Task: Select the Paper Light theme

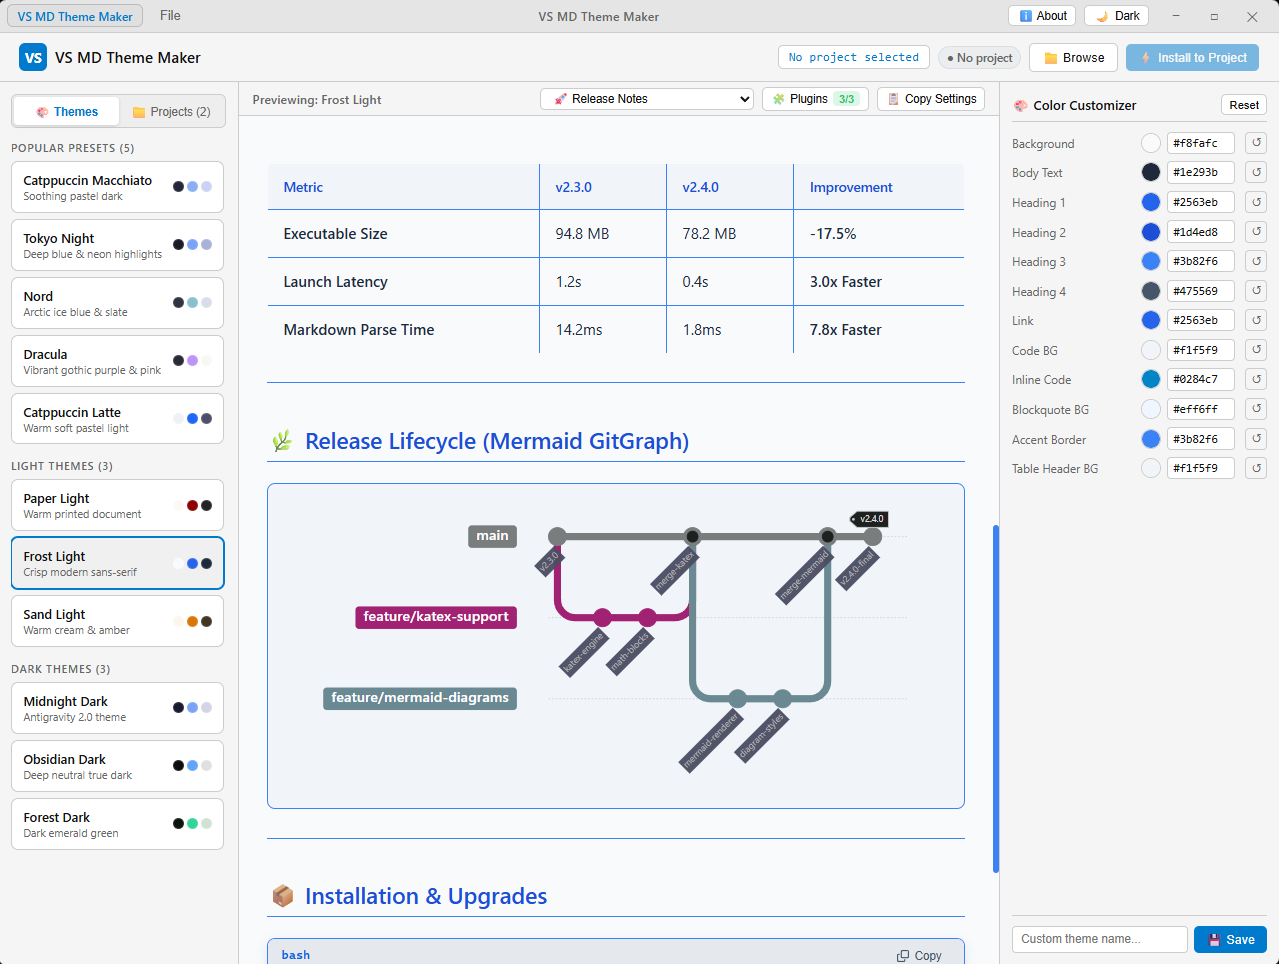Action: click(117, 505)
